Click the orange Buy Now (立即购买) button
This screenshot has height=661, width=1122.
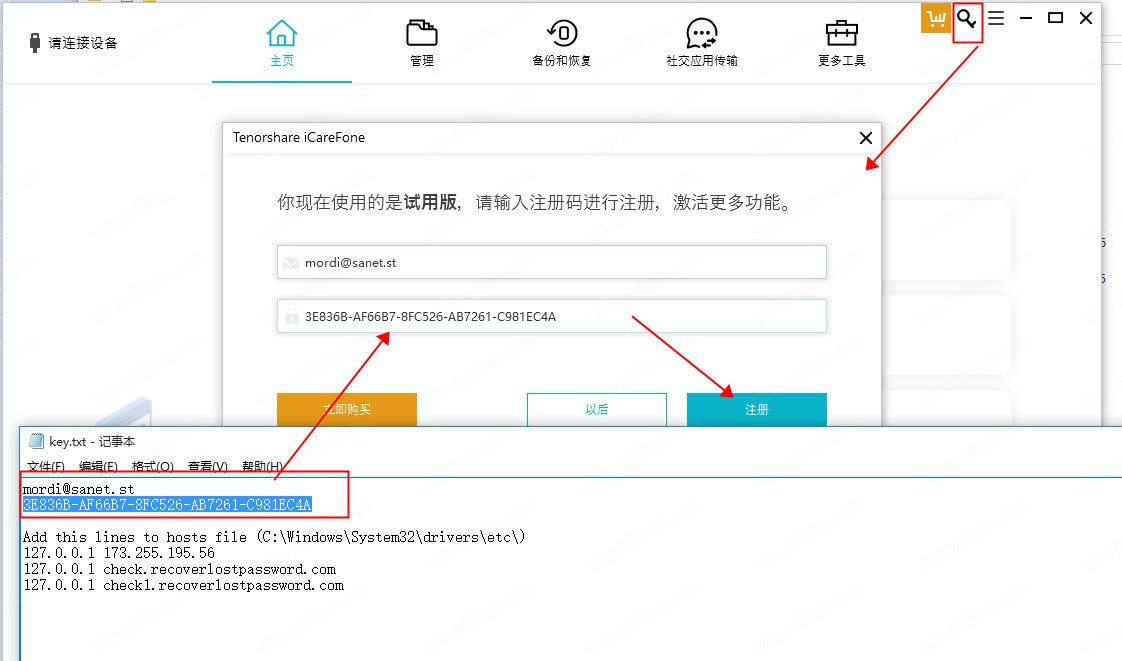click(x=347, y=409)
